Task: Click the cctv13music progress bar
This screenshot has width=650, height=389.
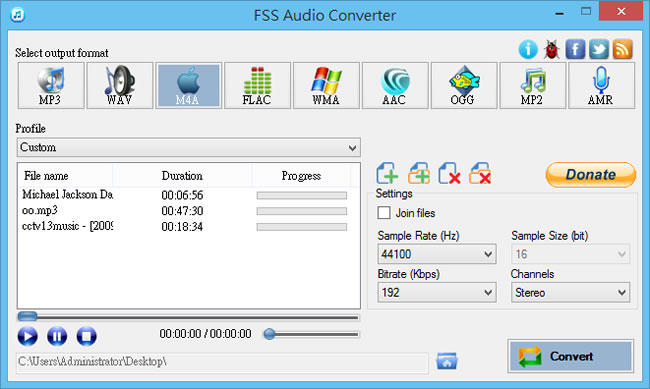Action: pos(302,227)
